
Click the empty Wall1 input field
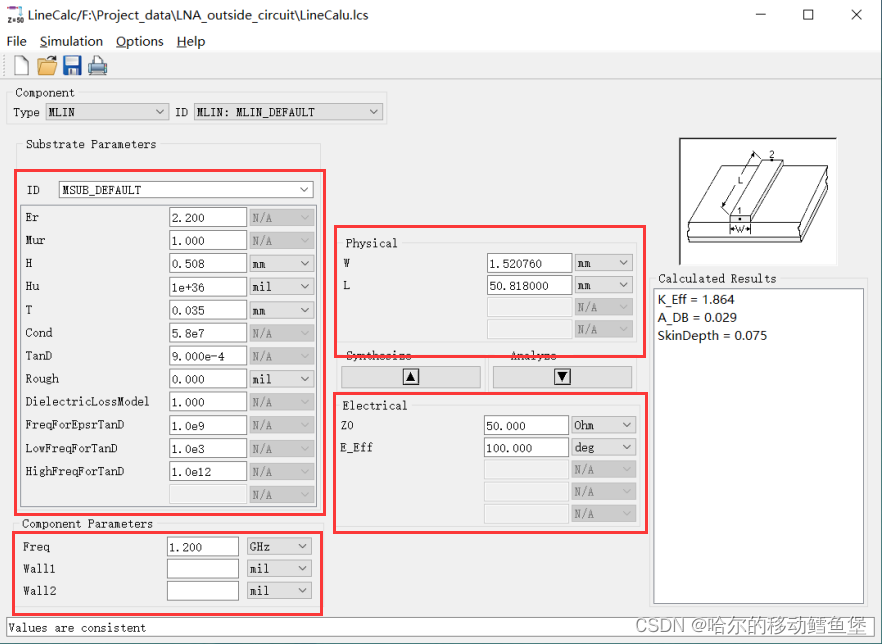pyautogui.click(x=202, y=569)
